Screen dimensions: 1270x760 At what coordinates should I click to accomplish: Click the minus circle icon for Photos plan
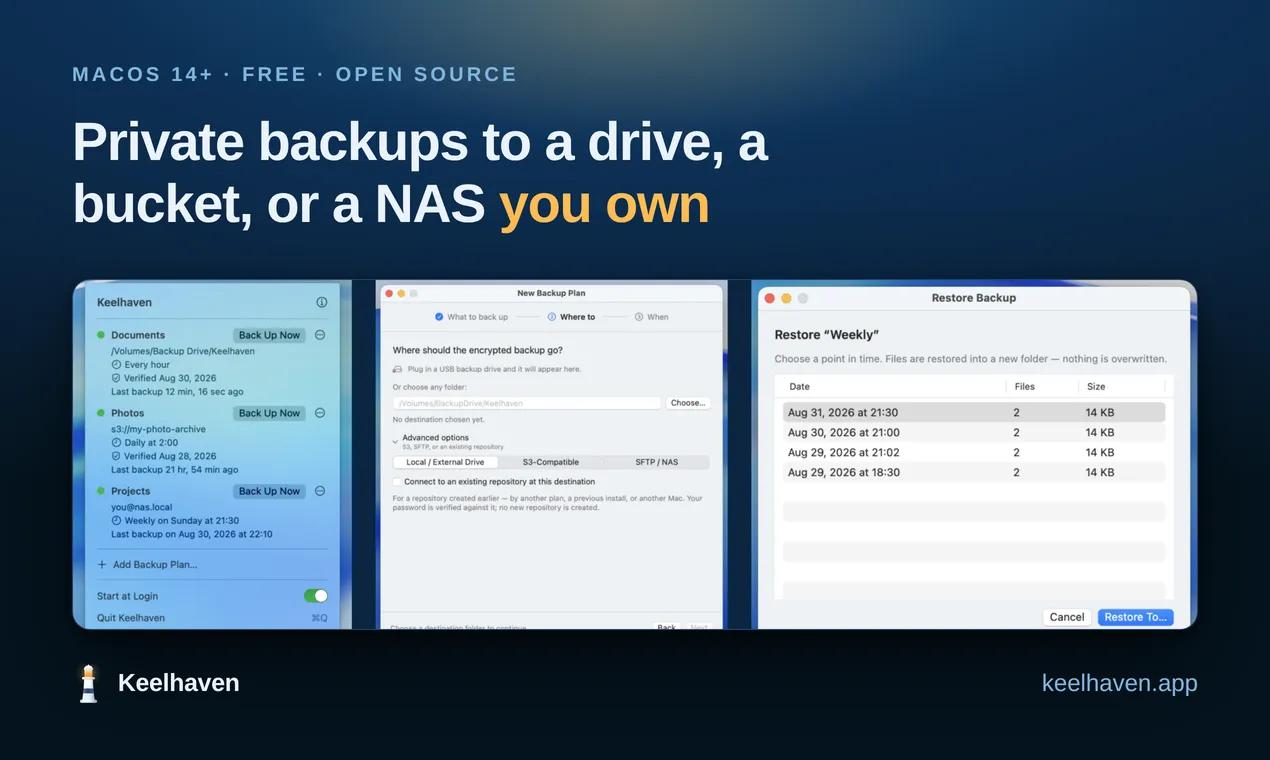pos(320,413)
